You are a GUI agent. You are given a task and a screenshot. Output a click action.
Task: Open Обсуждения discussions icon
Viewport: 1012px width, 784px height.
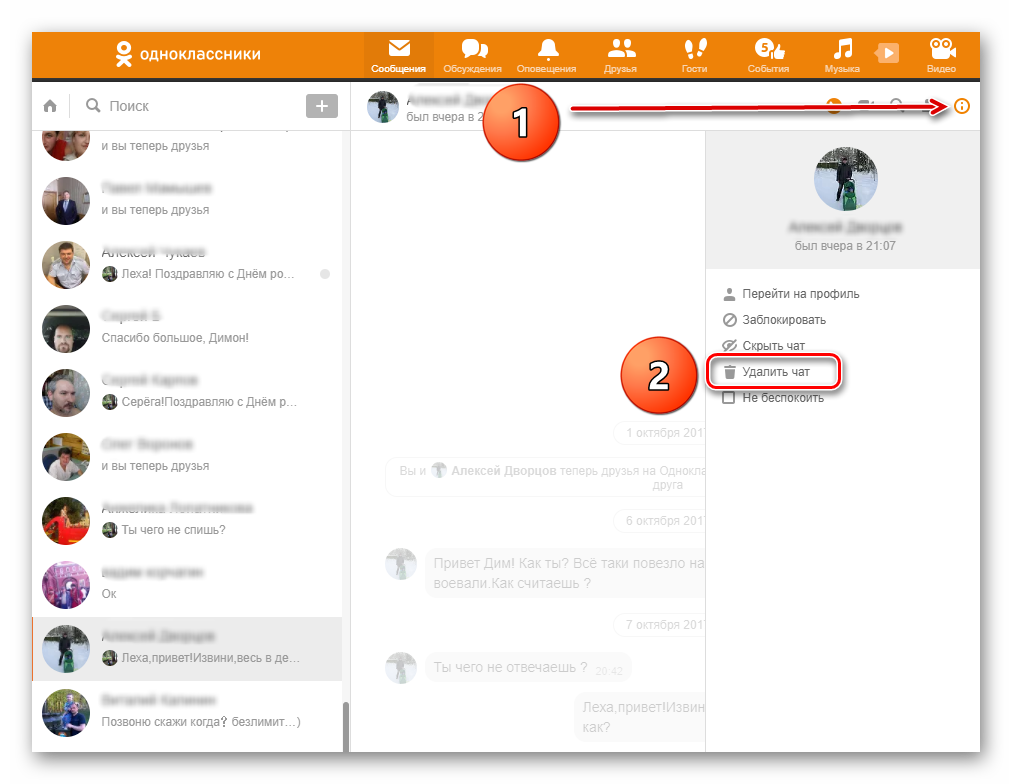coord(473,56)
